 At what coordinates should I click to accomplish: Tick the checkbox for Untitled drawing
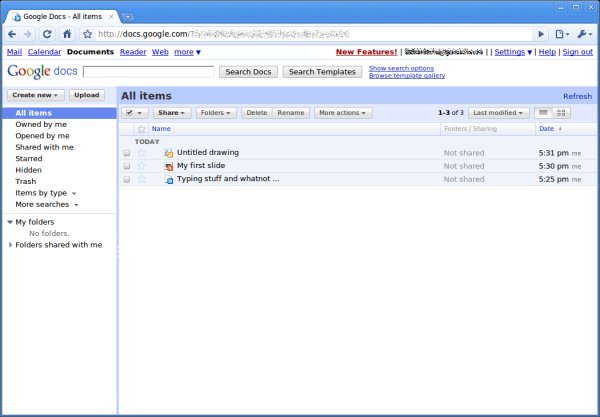[127, 153]
